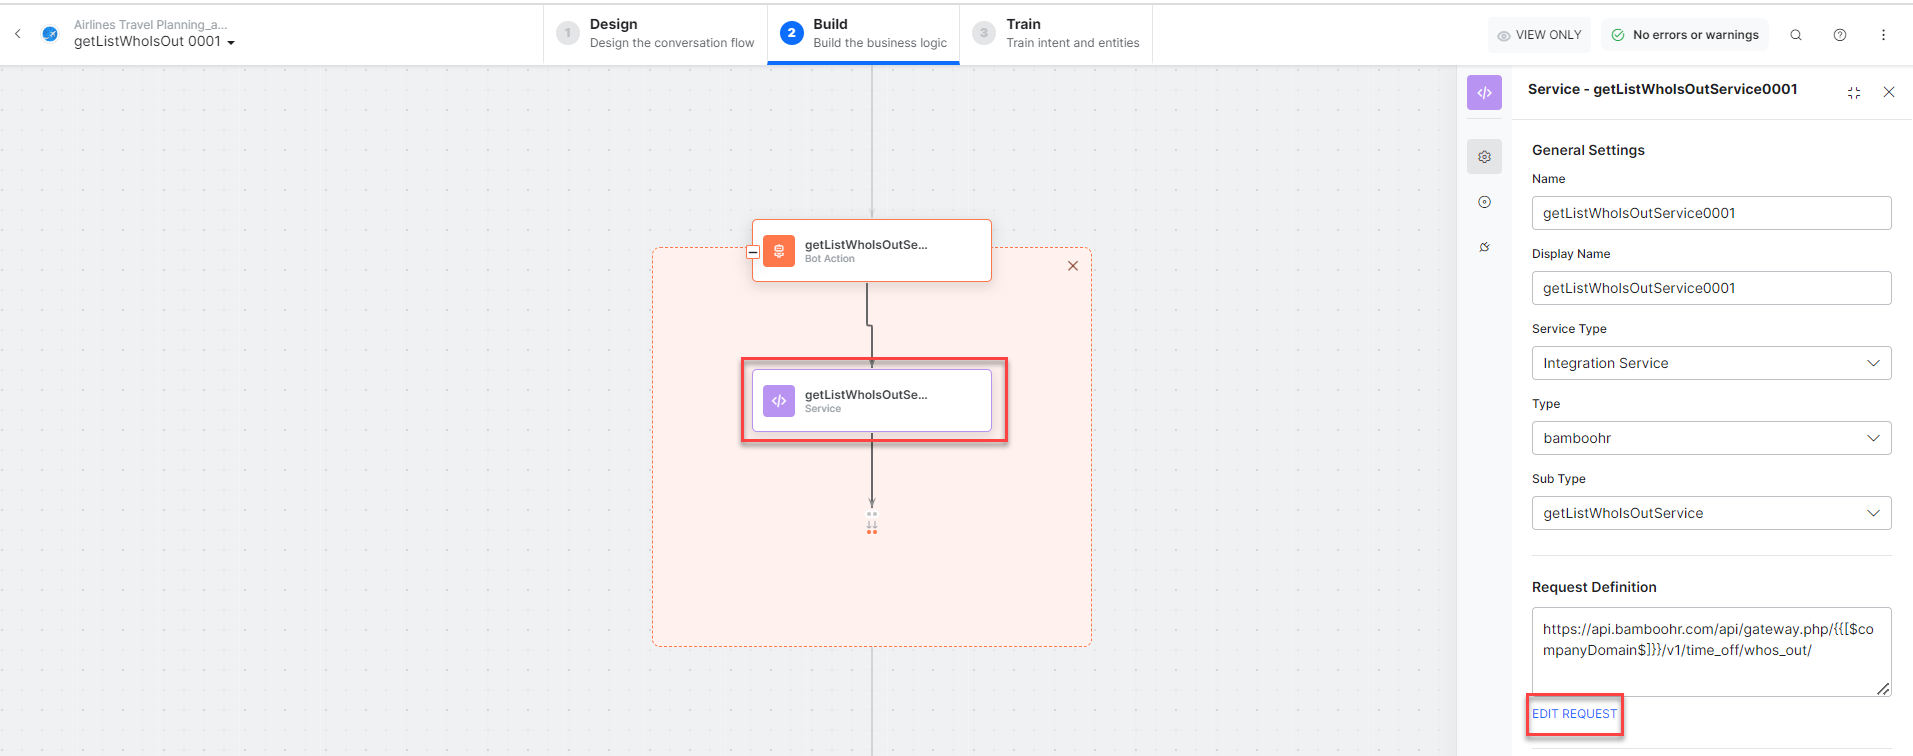Minimize the service properties panel
Image resolution: width=1913 pixels, height=756 pixels.
1854,92
